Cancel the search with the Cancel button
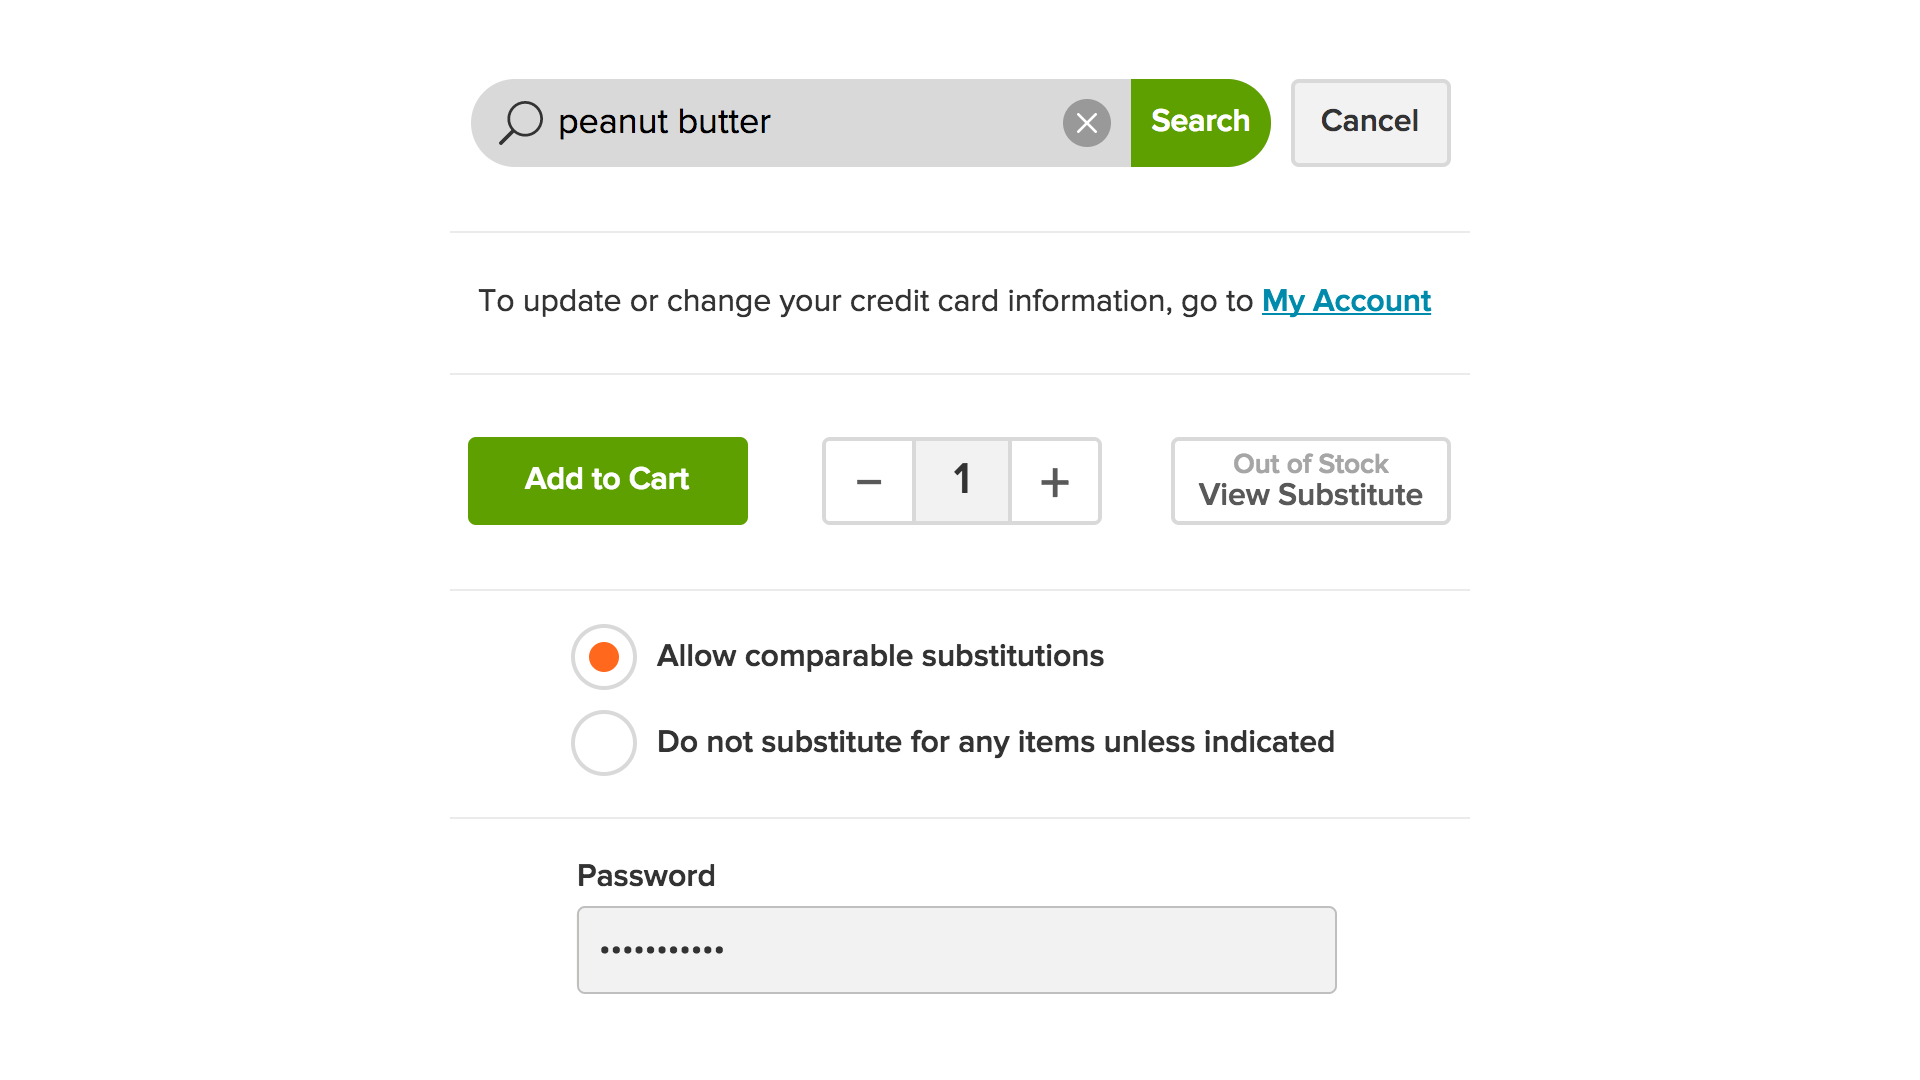 point(1370,123)
